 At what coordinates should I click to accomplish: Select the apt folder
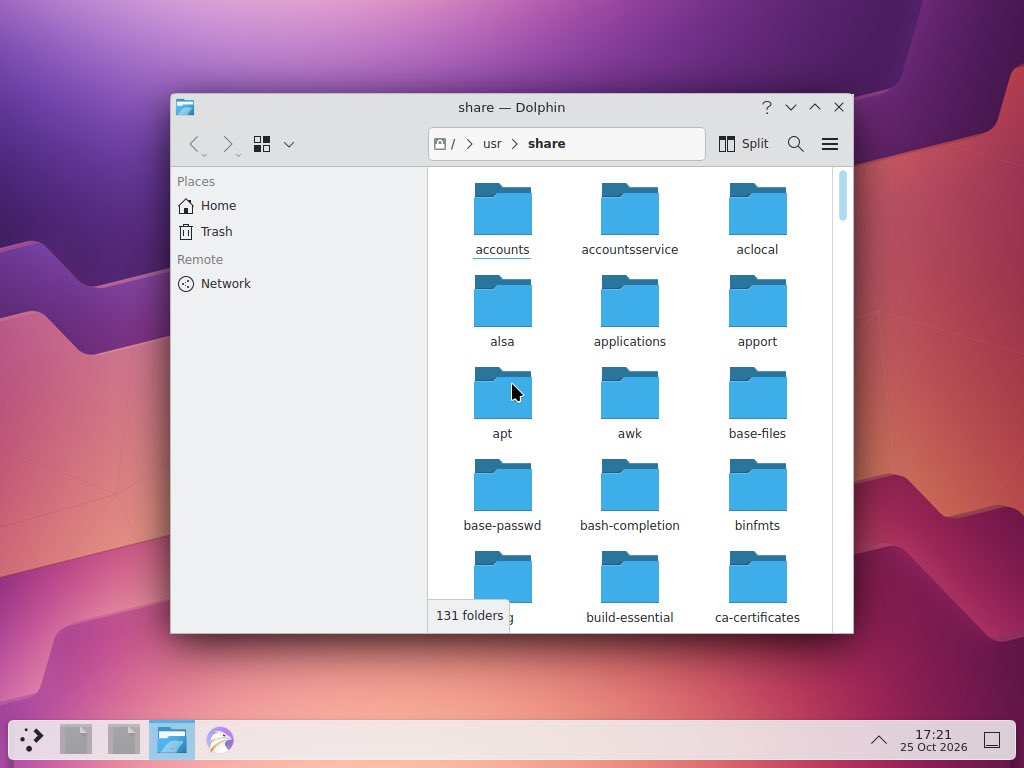click(502, 404)
